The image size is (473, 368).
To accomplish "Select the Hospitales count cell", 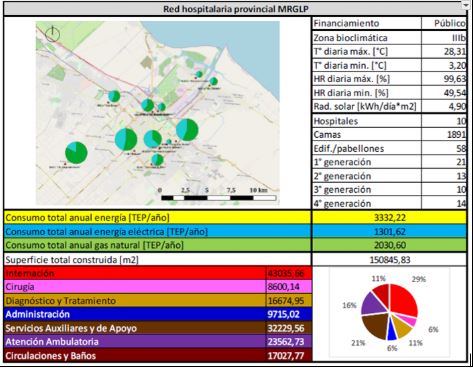I will tap(444, 121).
